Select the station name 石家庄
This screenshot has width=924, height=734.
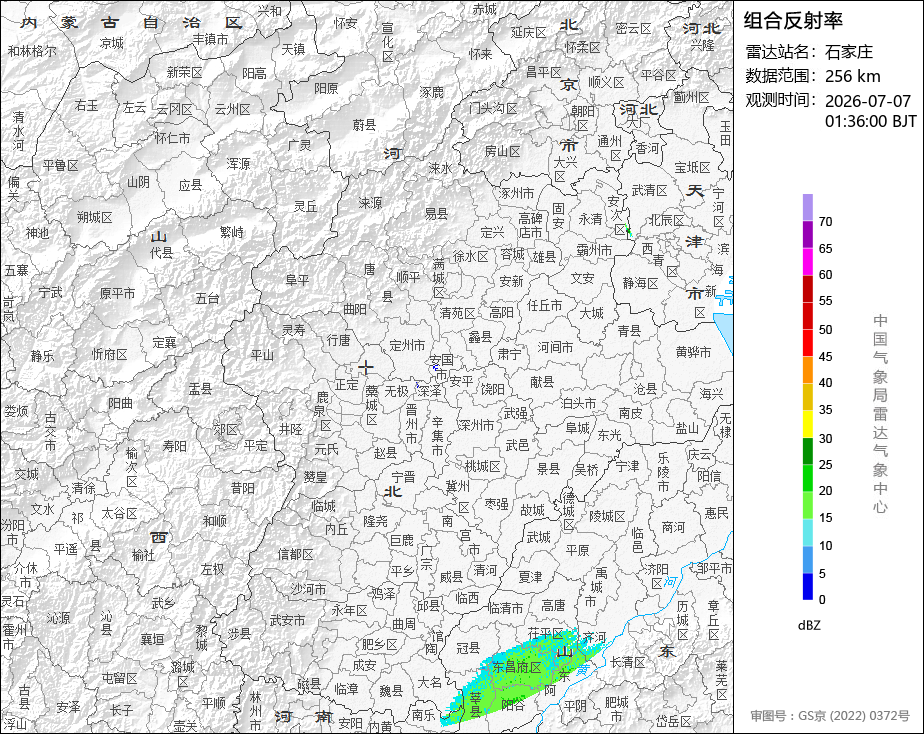point(849,52)
